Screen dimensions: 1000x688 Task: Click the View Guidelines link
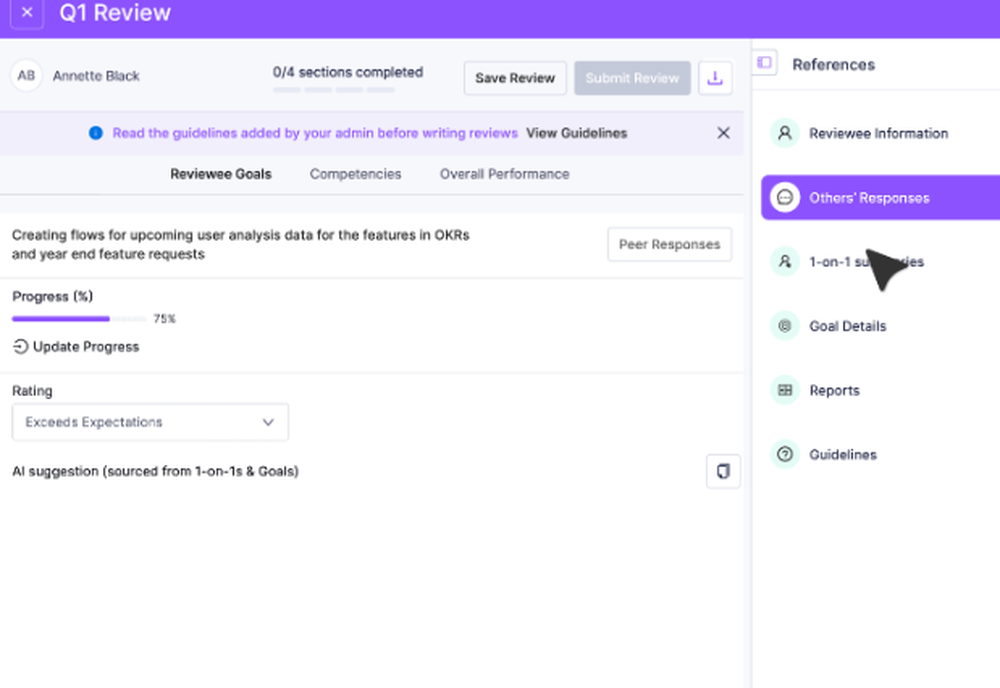[576, 133]
